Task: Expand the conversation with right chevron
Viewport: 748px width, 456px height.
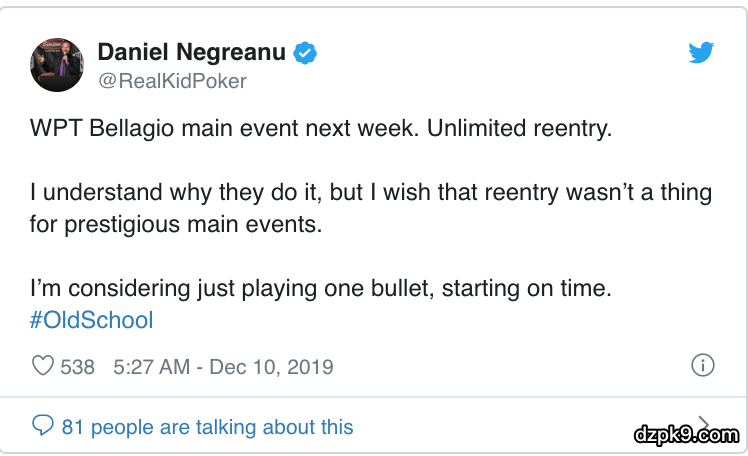Action: 703,423
